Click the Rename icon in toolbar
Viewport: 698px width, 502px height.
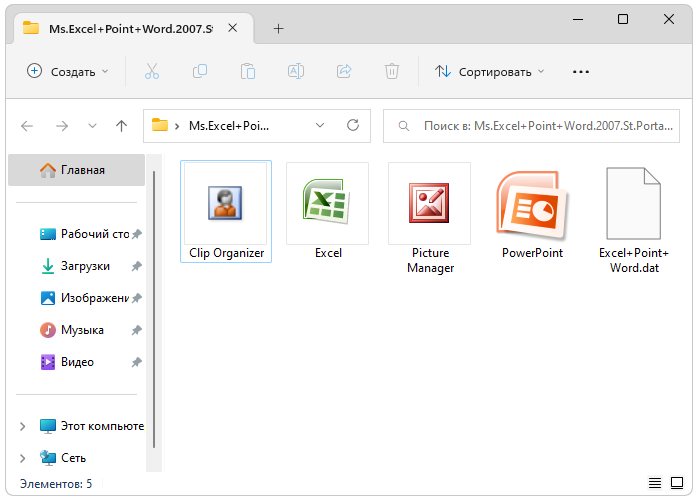point(296,71)
